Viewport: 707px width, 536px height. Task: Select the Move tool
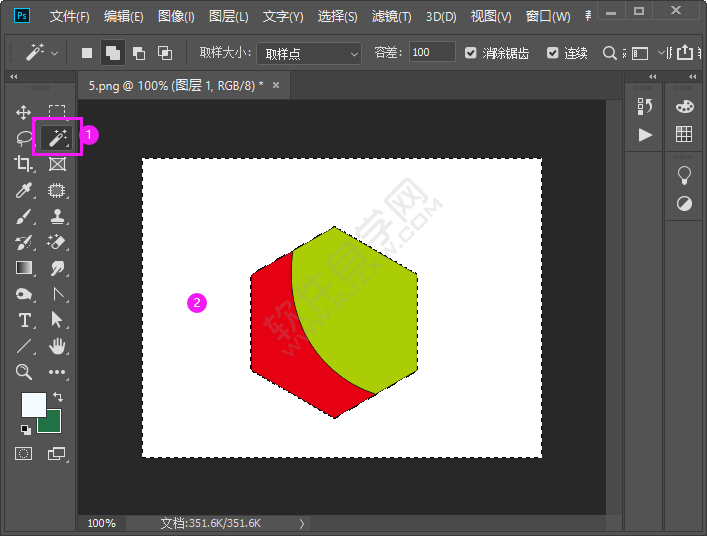click(x=24, y=113)
